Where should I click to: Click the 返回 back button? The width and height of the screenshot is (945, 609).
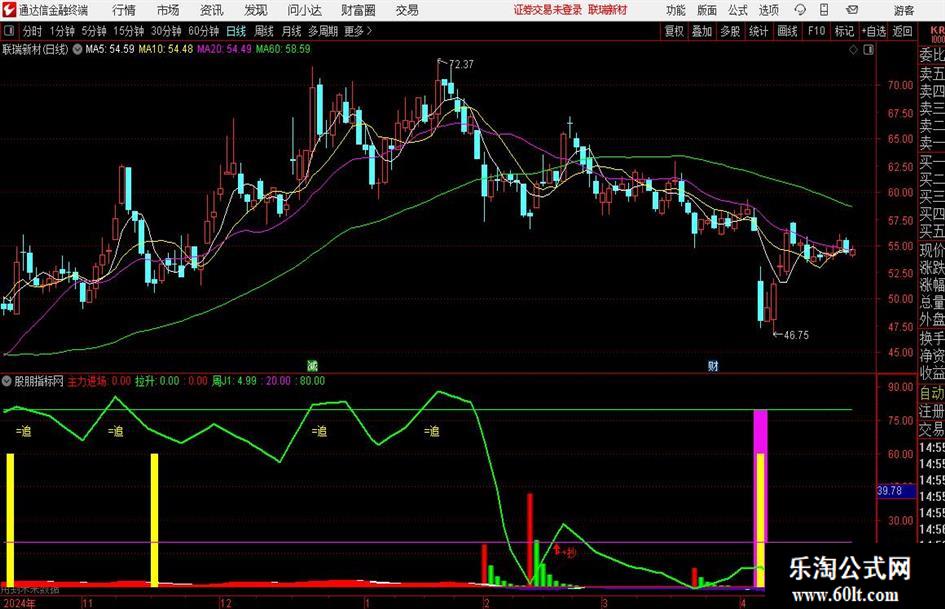pos(903,31)
